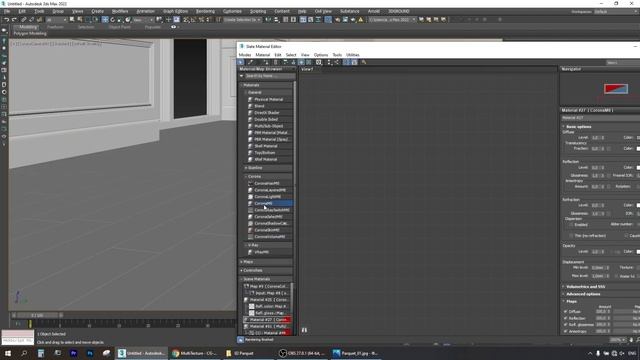
Task: Click the Select Object arrow tool
Action: point(72,20)
